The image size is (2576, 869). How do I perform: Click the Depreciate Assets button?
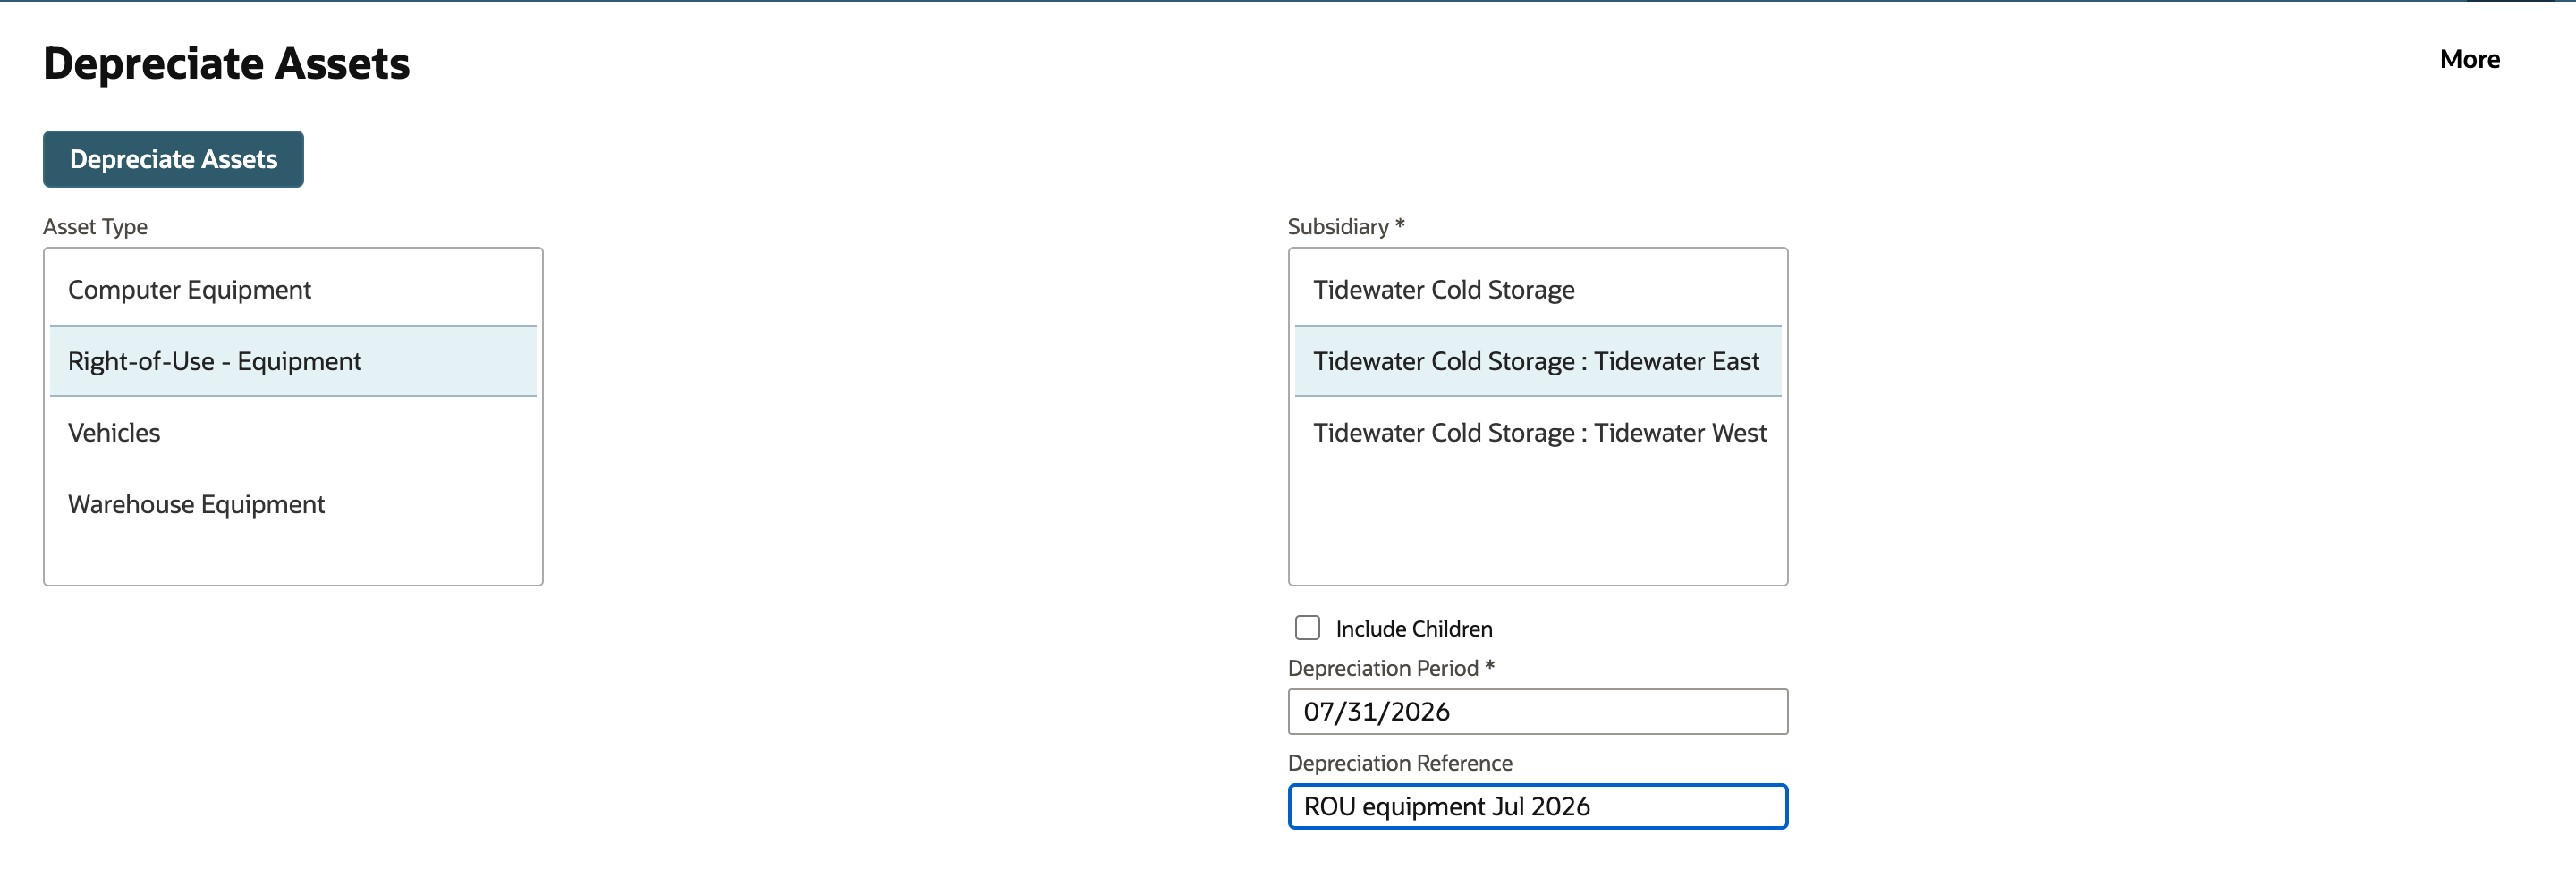tap(173, 159)
